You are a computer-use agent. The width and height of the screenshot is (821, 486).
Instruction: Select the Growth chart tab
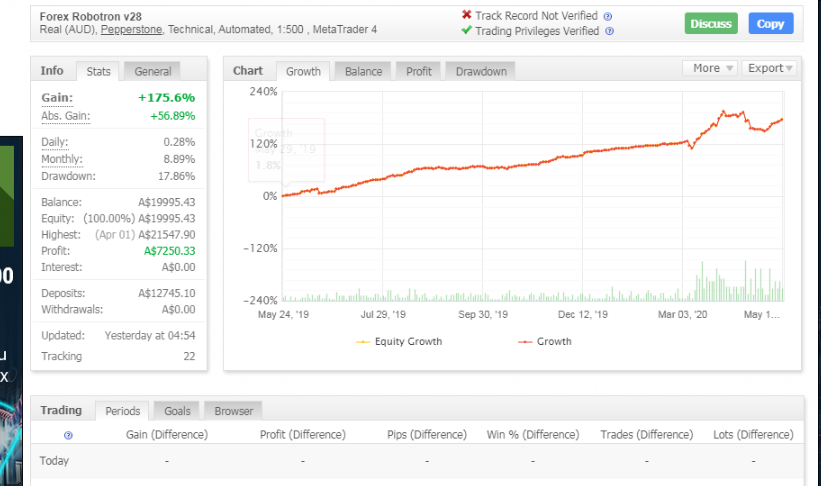pos(303,71)
